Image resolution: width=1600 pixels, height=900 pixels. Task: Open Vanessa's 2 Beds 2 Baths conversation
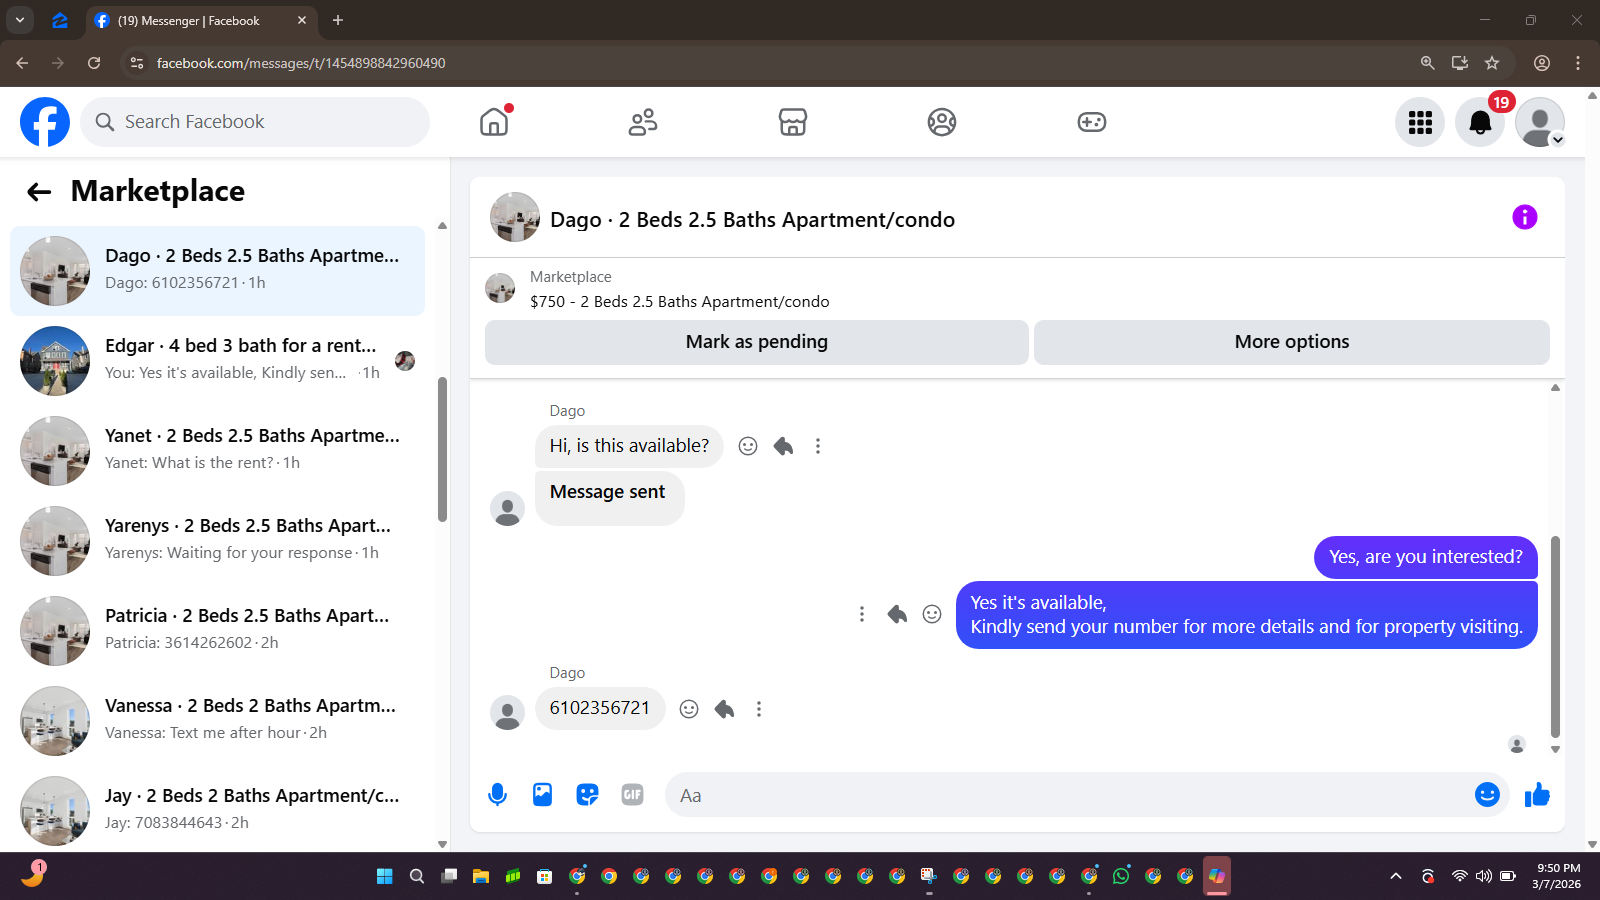217,721
